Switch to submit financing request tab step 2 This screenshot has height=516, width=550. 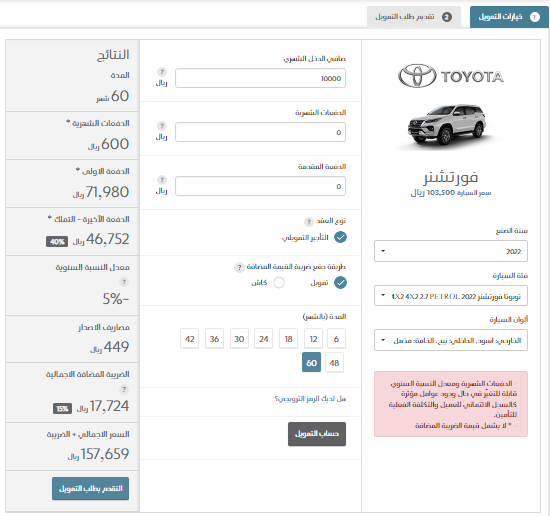point(414,17)
